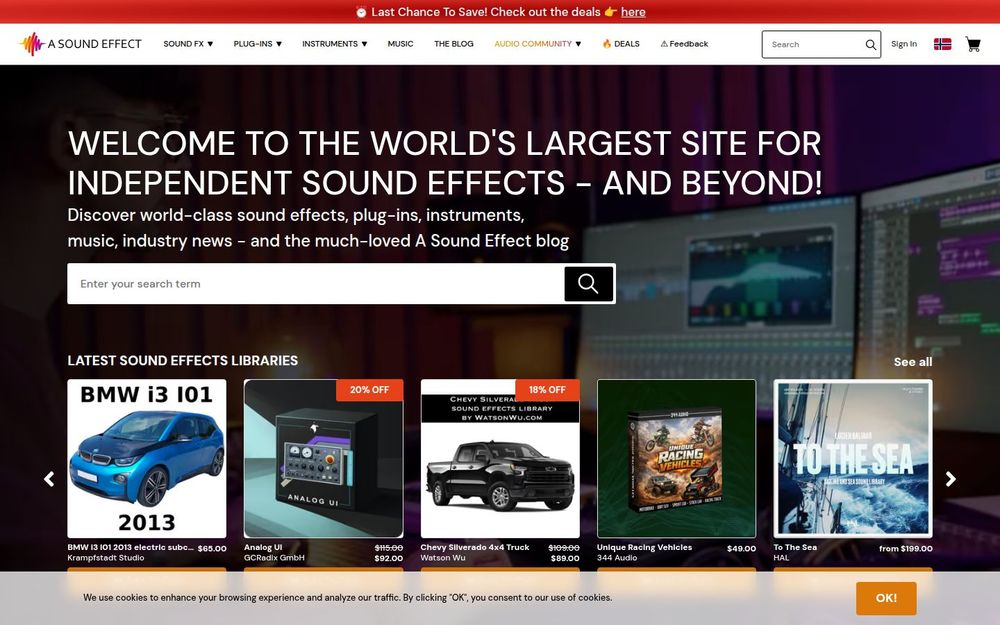The image size is (1000, 625).
Task: Click the $89.00 sale price
Action: point(565,559)
